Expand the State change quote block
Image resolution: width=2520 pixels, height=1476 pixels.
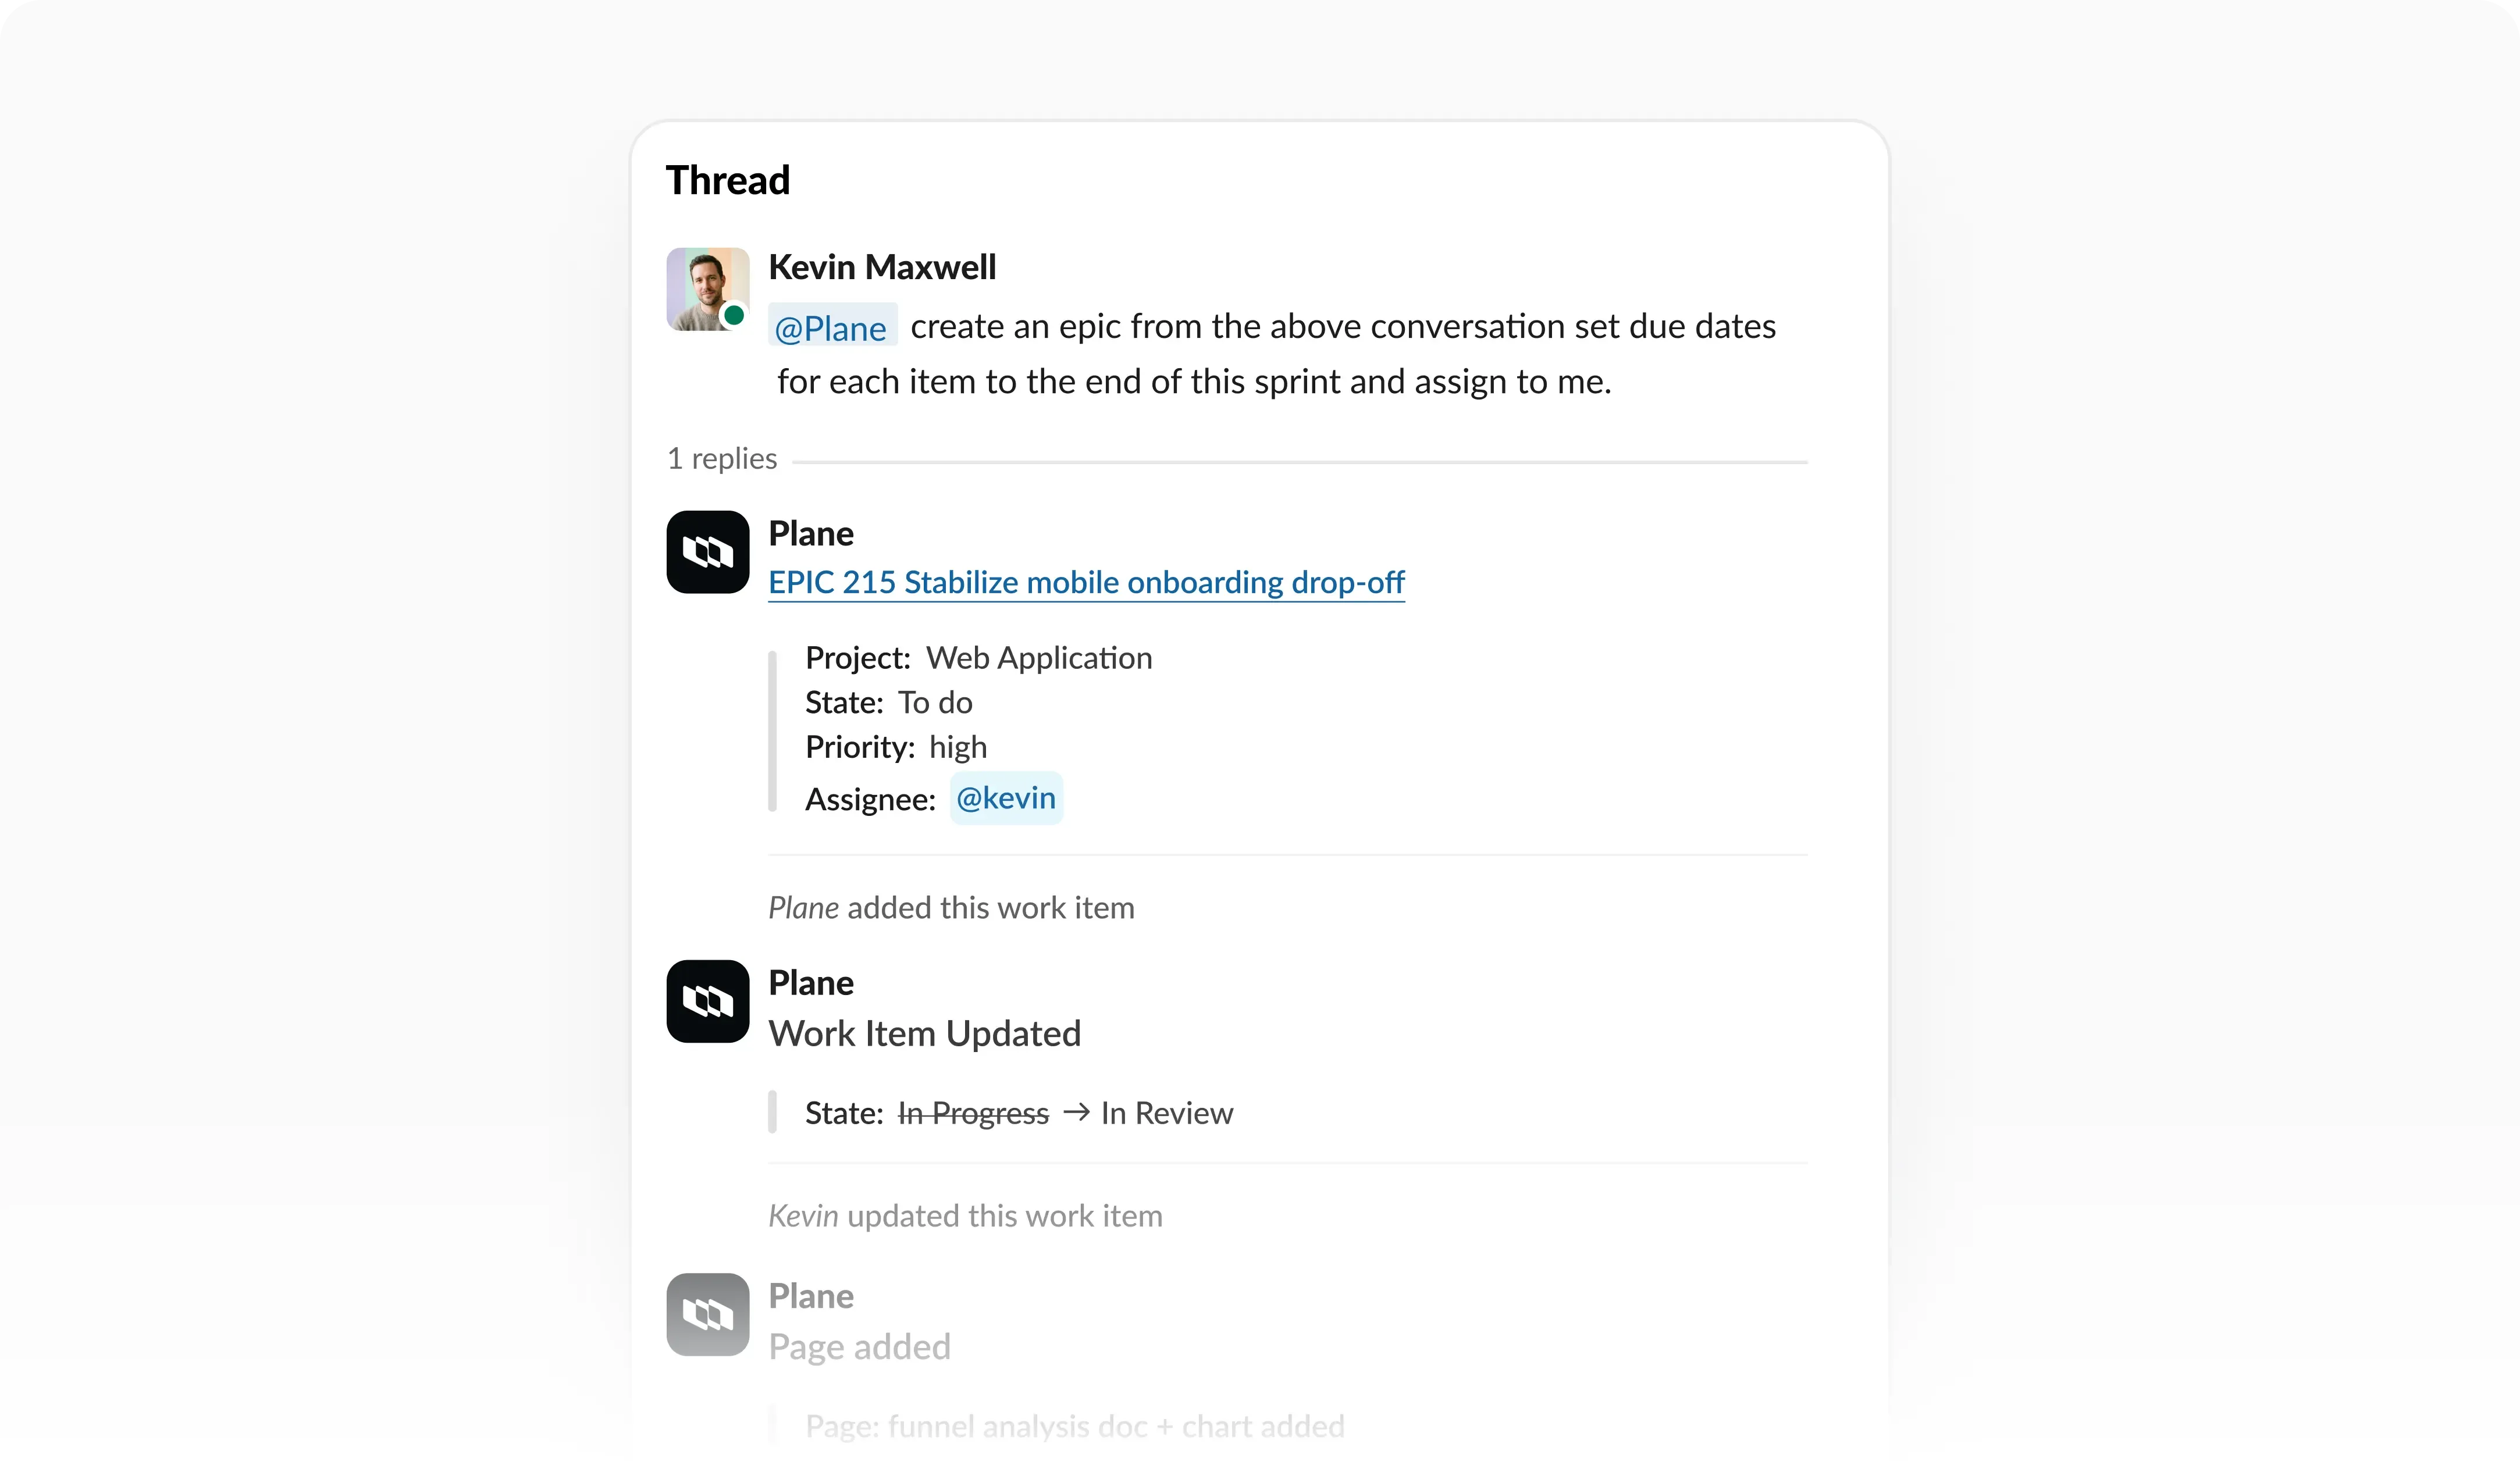[774, 1112]
